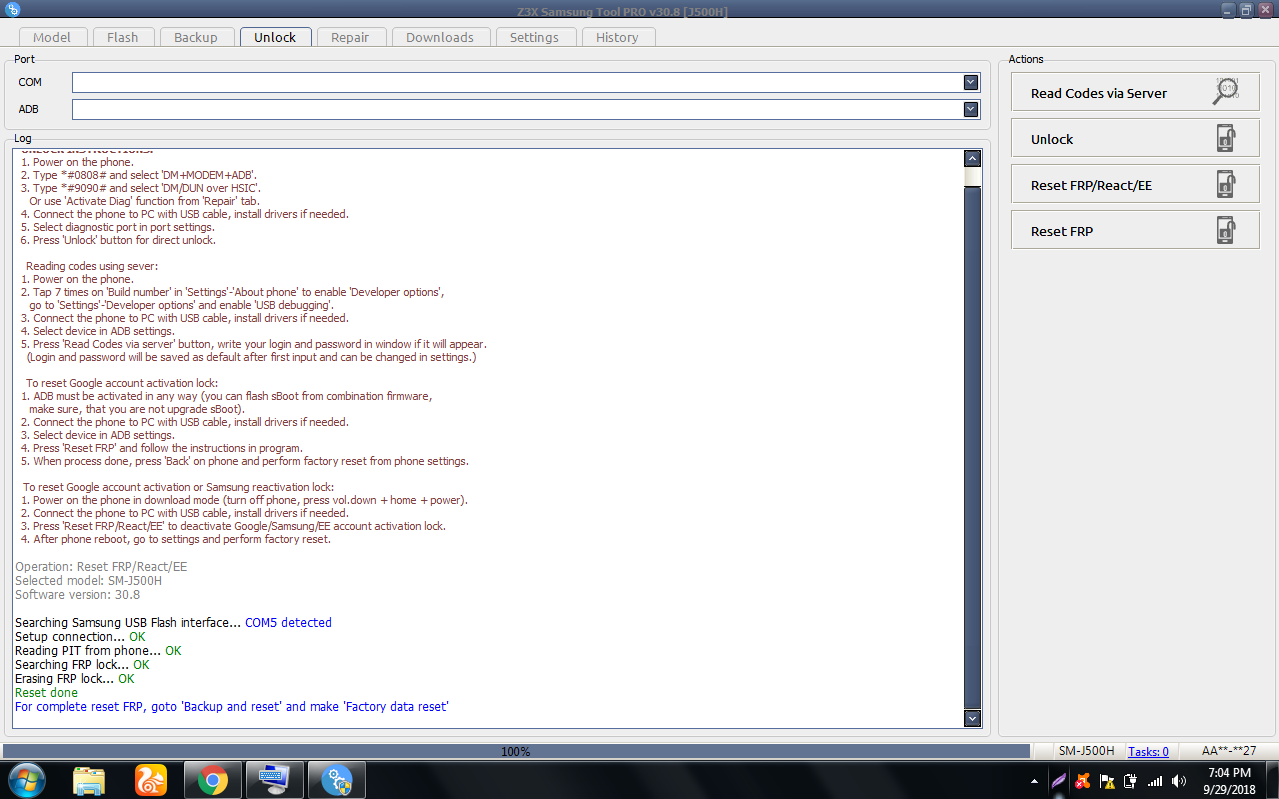Click the ADB device selection field
Viewport: 1279px width, 799px height.
pyautogui.click(x=525, y=109)
